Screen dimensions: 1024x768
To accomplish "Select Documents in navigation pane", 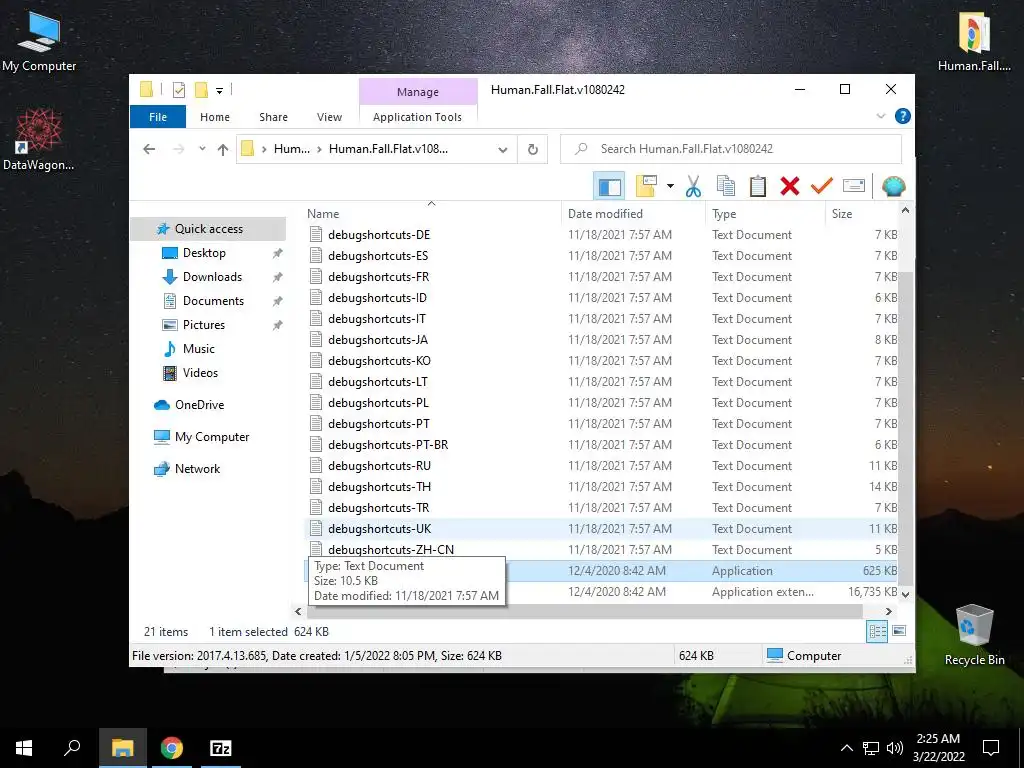I will 213,301.
